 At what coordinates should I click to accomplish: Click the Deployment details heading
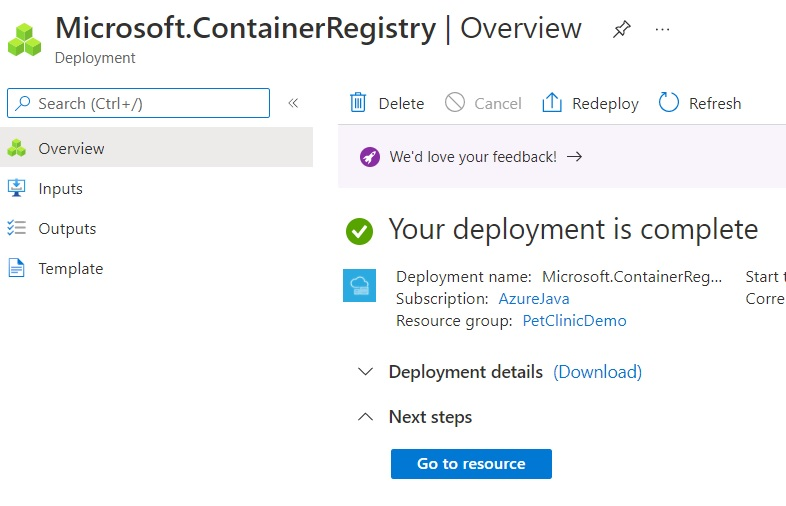pos(466,372)
